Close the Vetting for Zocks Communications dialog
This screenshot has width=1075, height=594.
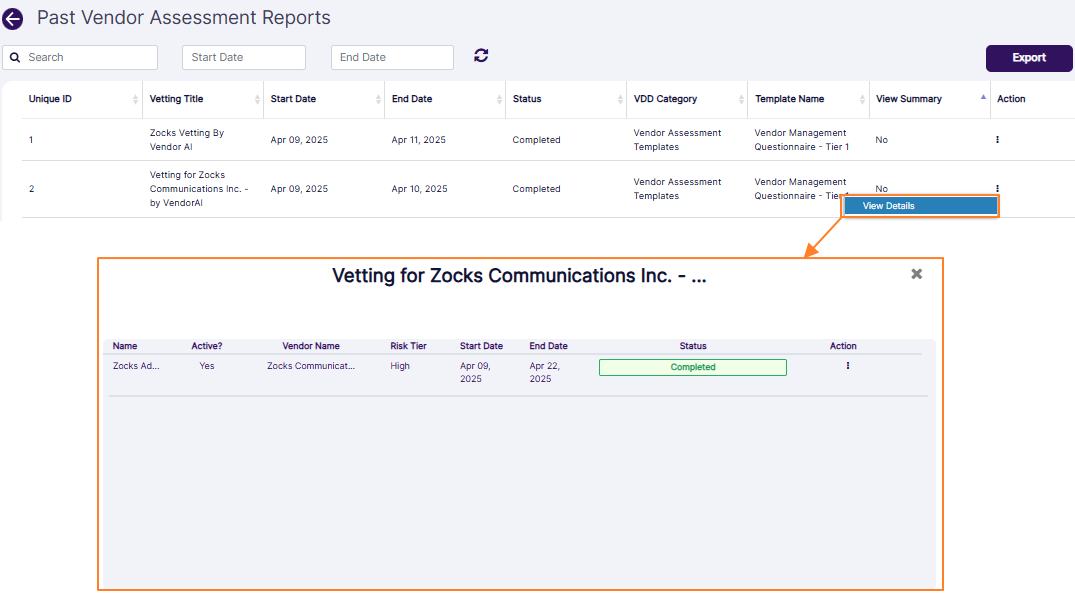click(916, 273)
